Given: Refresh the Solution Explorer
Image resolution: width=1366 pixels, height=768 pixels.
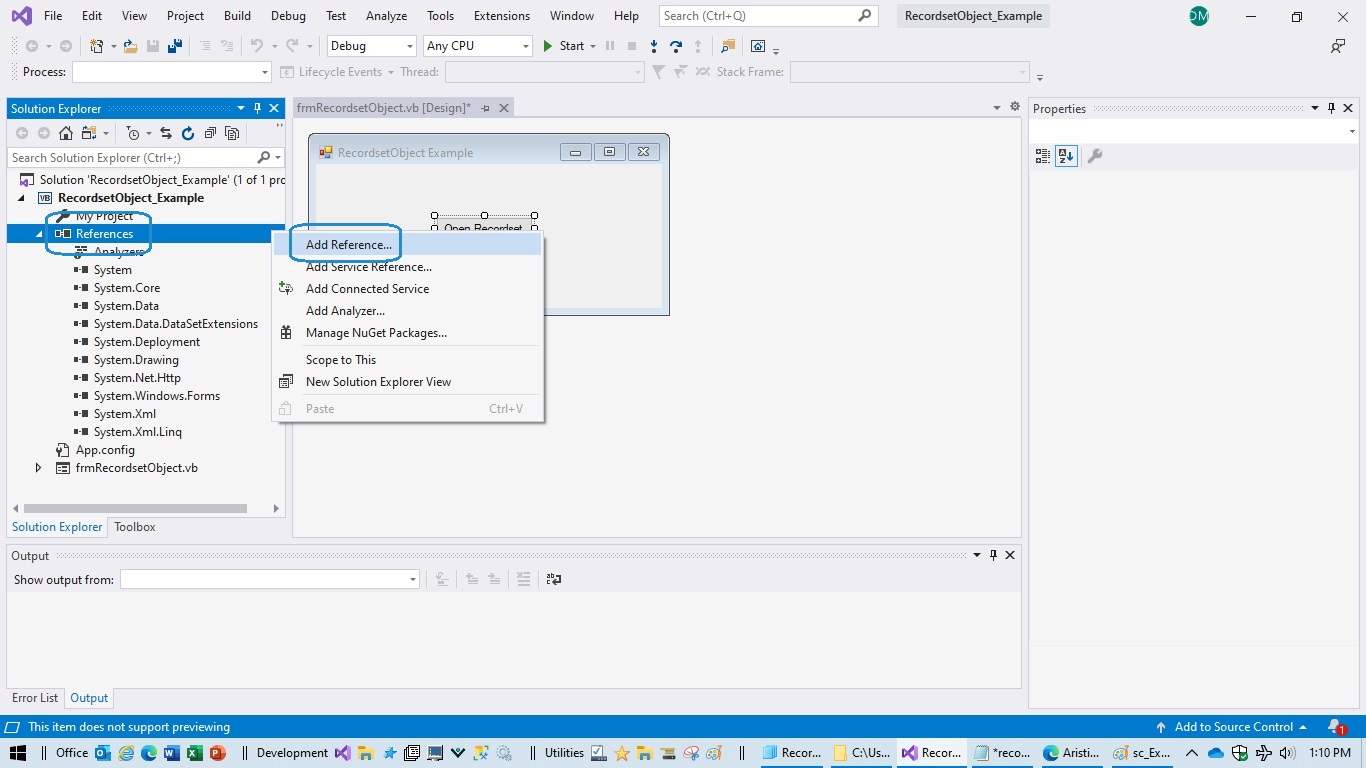Looking at the screenshot, I should tap(188, 133).
